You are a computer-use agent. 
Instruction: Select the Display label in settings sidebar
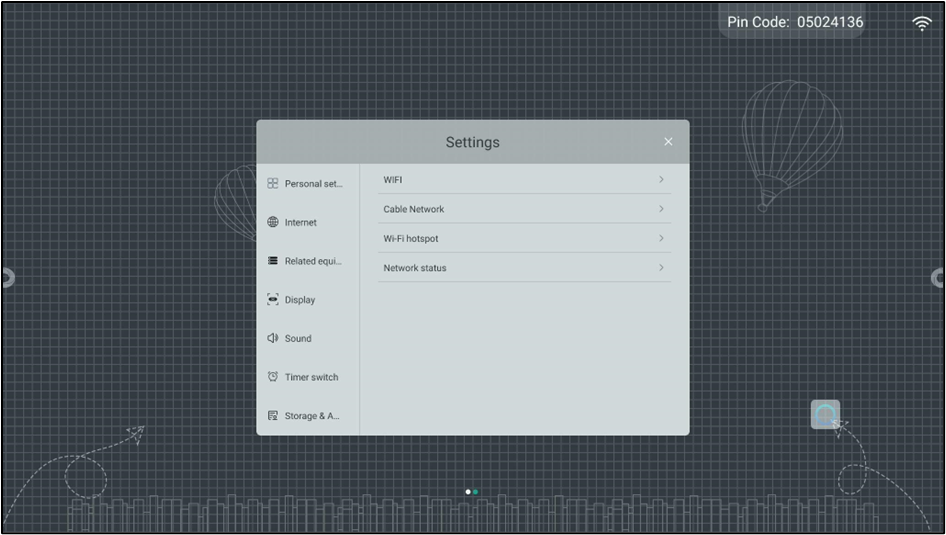pos(300,300)
